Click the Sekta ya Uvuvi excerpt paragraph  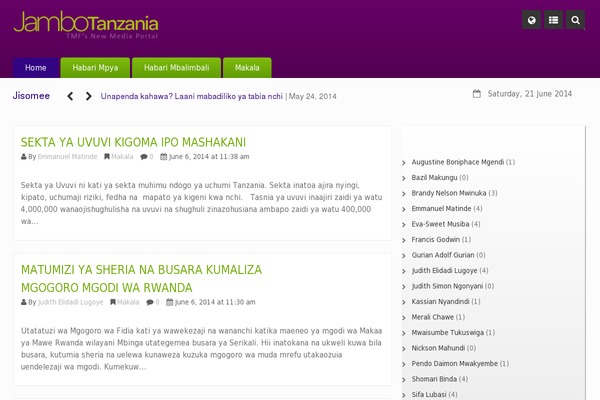tap(202, 203)
